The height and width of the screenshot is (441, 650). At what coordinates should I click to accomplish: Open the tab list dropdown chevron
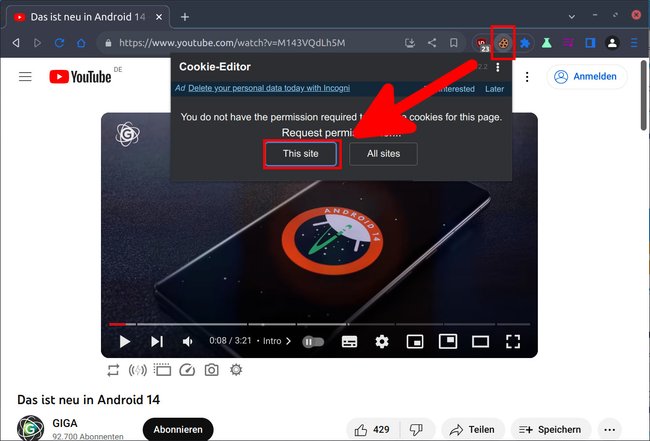pyautogui.click(x=572, y=17)
